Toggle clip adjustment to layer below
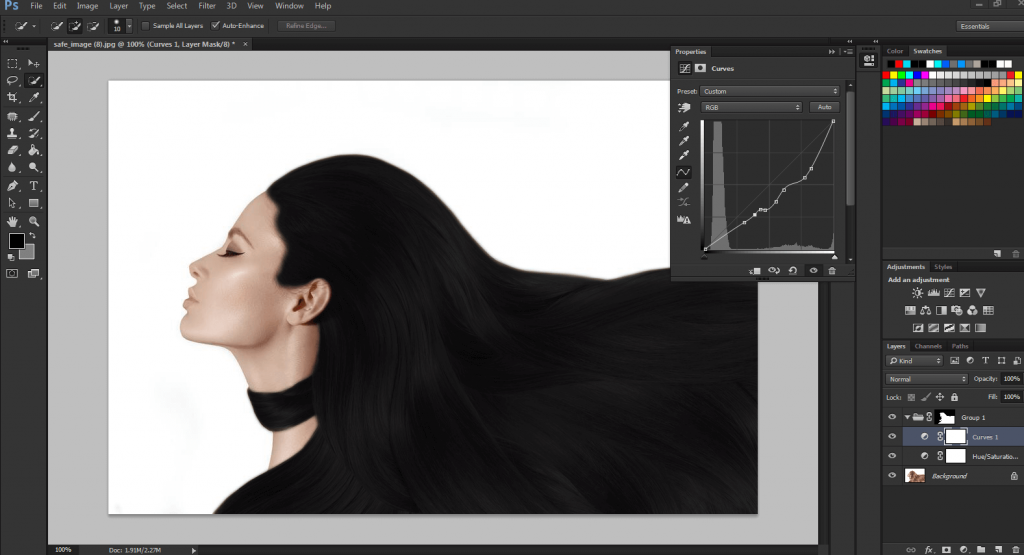Viewport: 1024px width, 555px height. click(x=755, y=270)
